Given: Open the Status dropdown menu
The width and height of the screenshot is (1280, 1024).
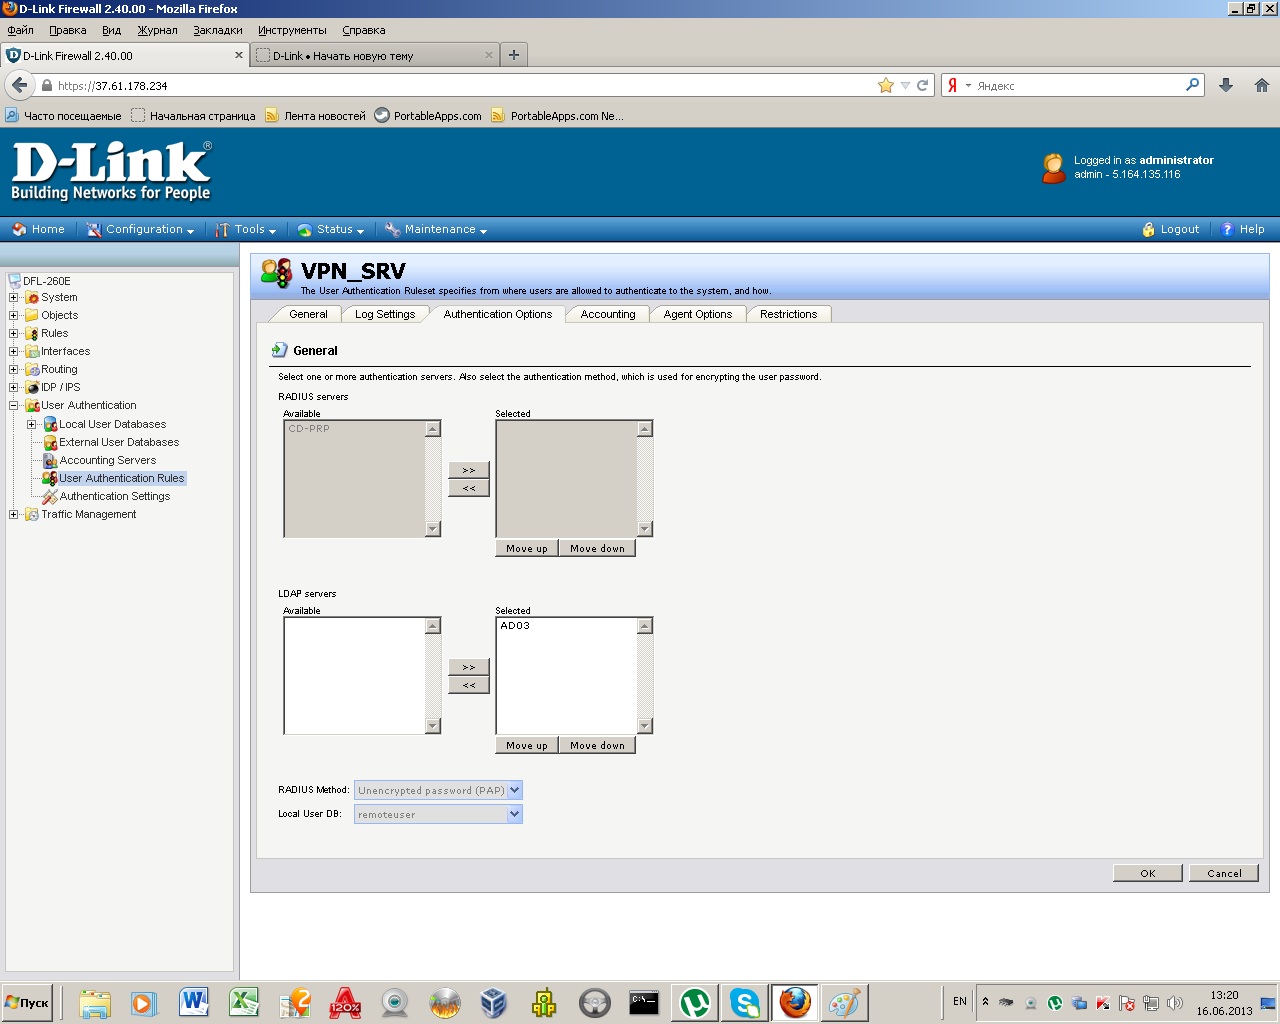Looking at the screenshot, I should [331, 230].
